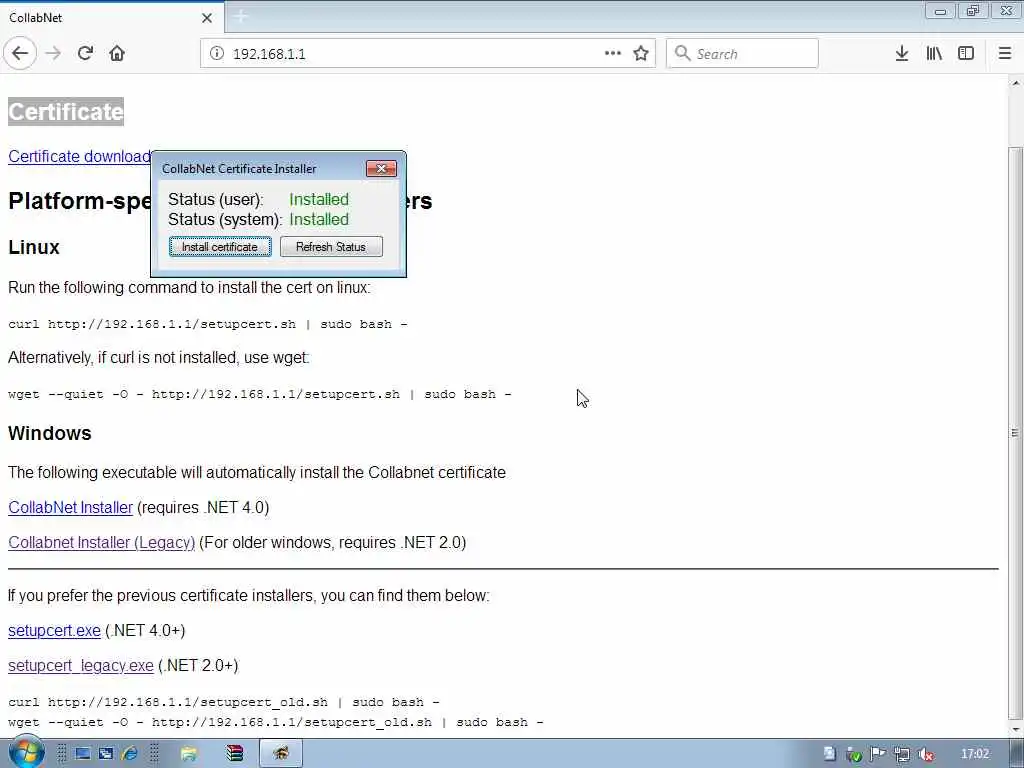Click the wget setupcert.sh command line
Screen dimensions: 1024x768
click(260, 394)
